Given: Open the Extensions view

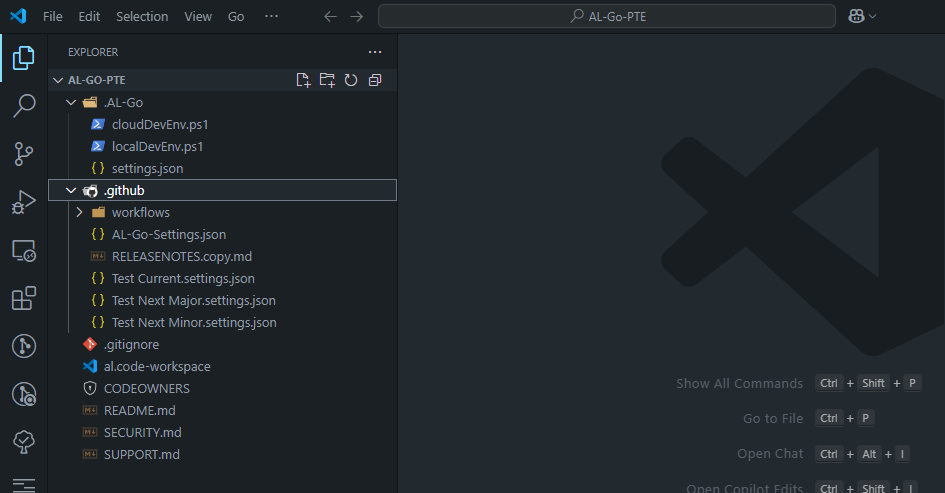Looking at the screenshot, I should (24, 298).
